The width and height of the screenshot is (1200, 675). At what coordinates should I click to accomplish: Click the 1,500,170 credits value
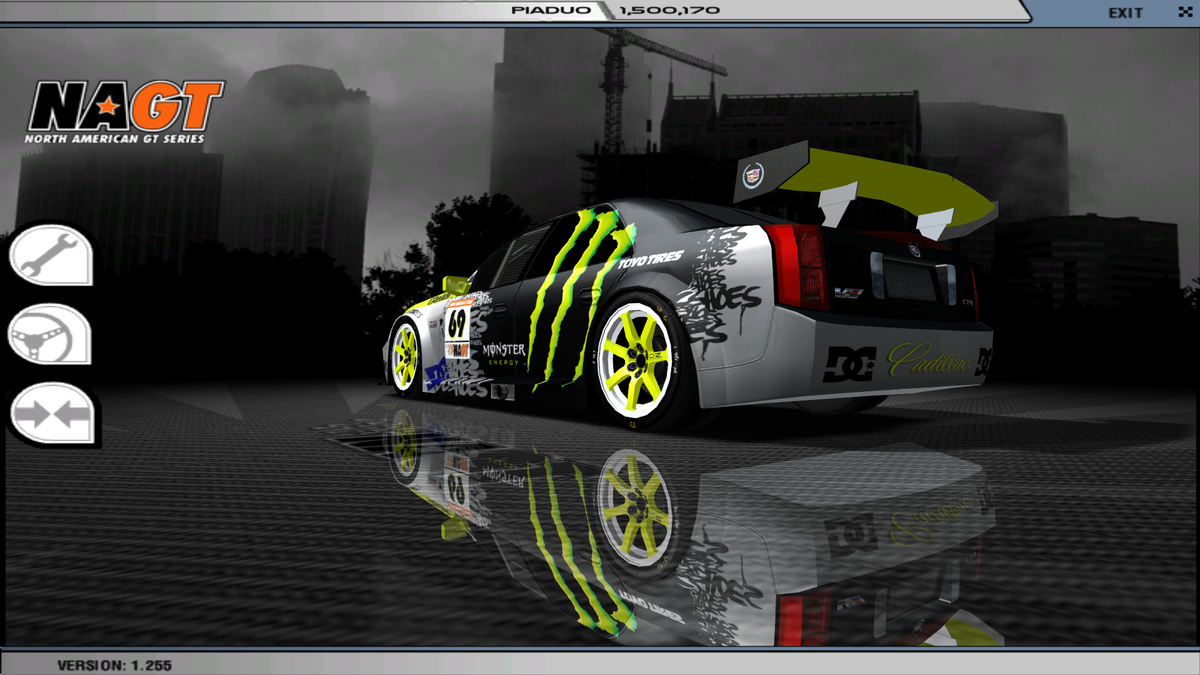tap(669, 11)
